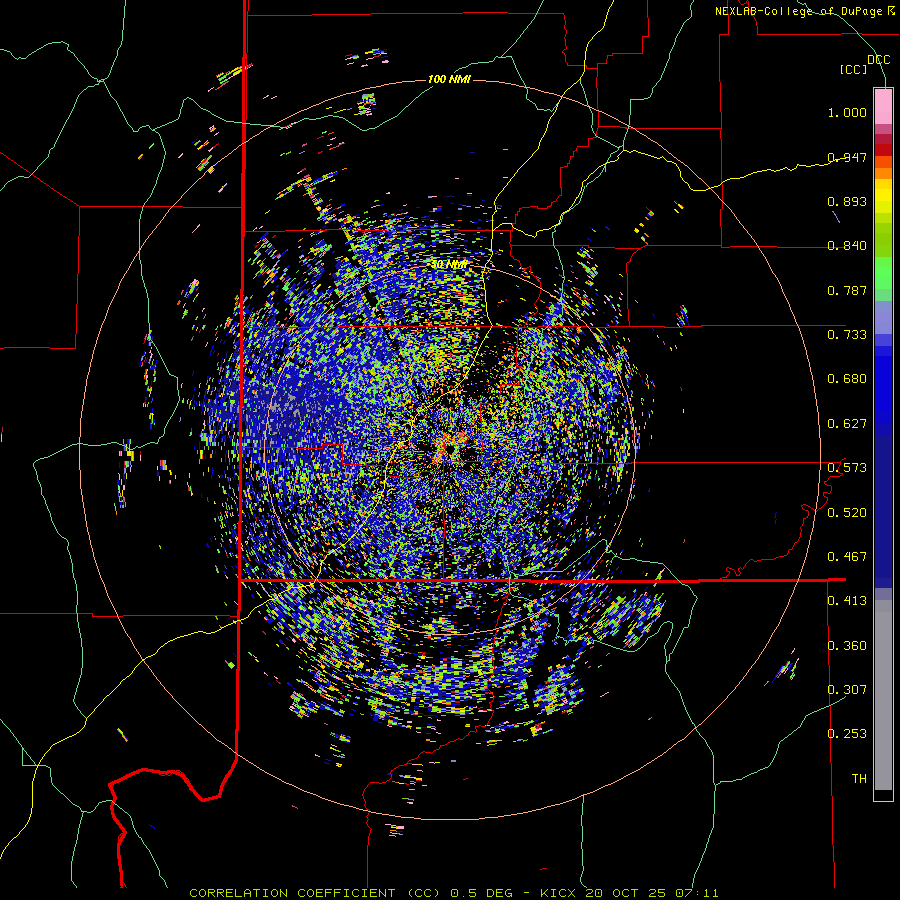Click the 0.573 legend value

pyautogui.click(x=847, y=468)
